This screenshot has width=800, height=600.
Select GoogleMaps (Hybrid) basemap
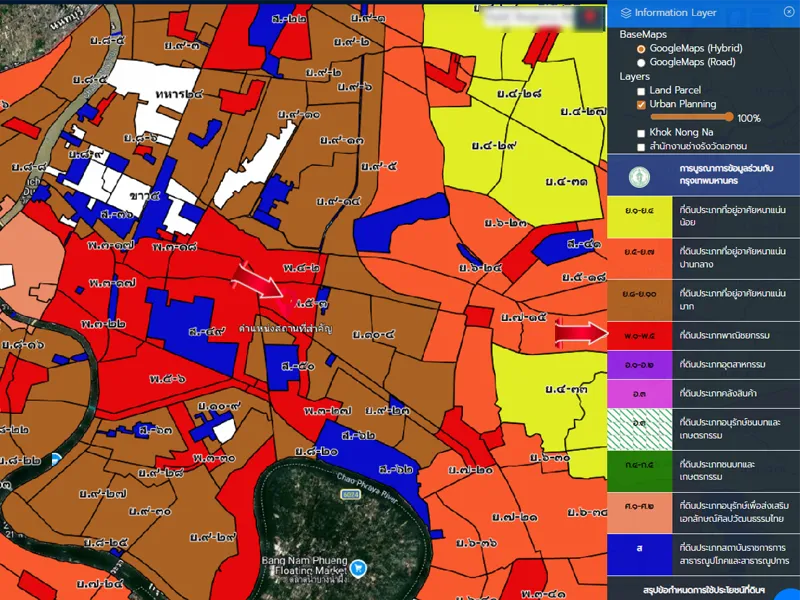641,48
